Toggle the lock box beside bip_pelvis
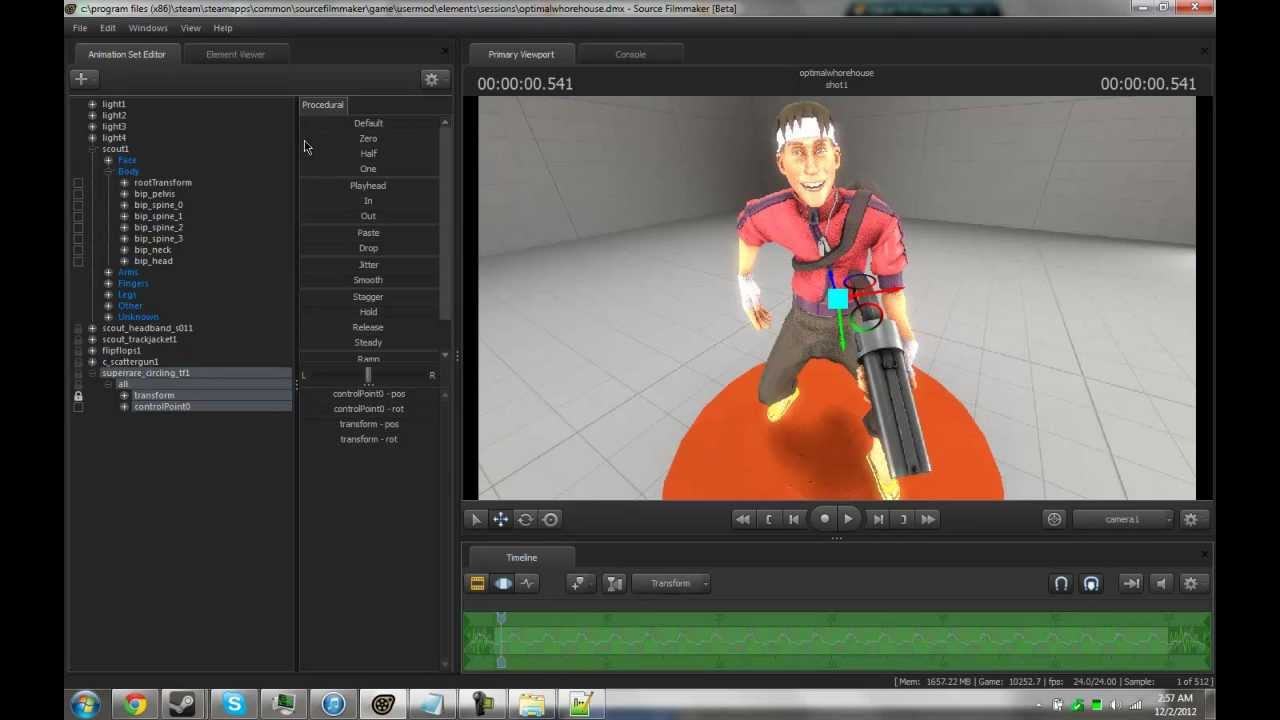1280x720 pixels. 78,194
